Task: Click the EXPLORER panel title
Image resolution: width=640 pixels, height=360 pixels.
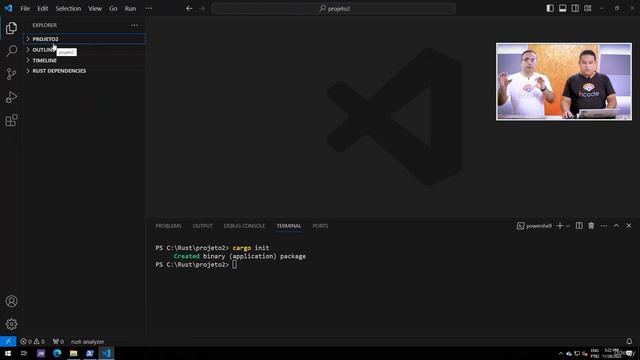Action: click(44, 25)
